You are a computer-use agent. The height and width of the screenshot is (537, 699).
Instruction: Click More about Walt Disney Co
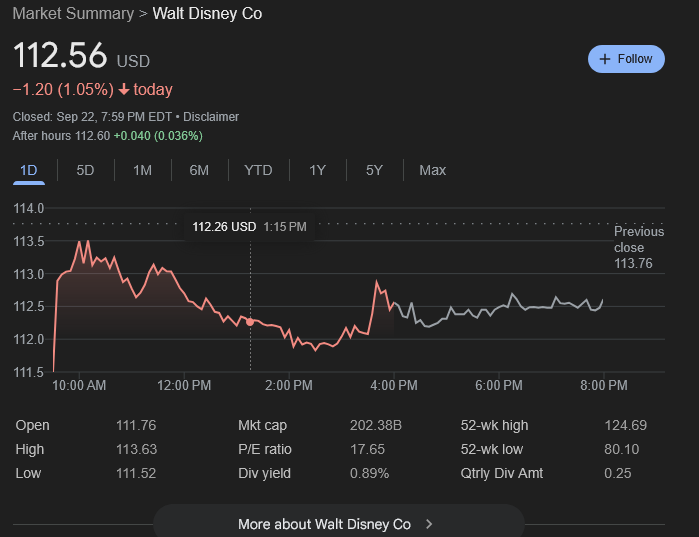(339, 524)
